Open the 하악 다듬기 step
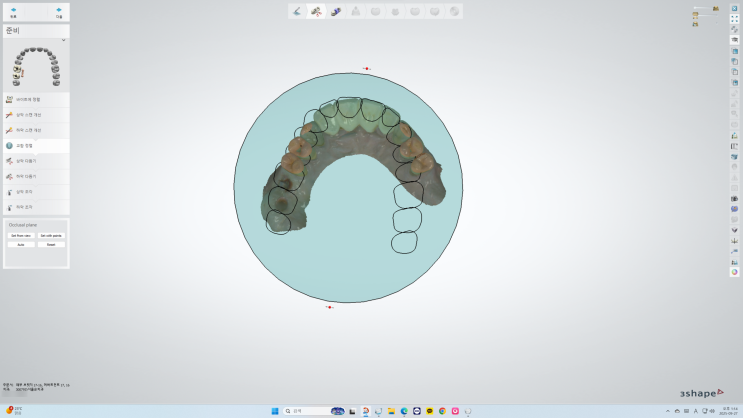Screen dimensions: 743x418 [x=36, y=176]
